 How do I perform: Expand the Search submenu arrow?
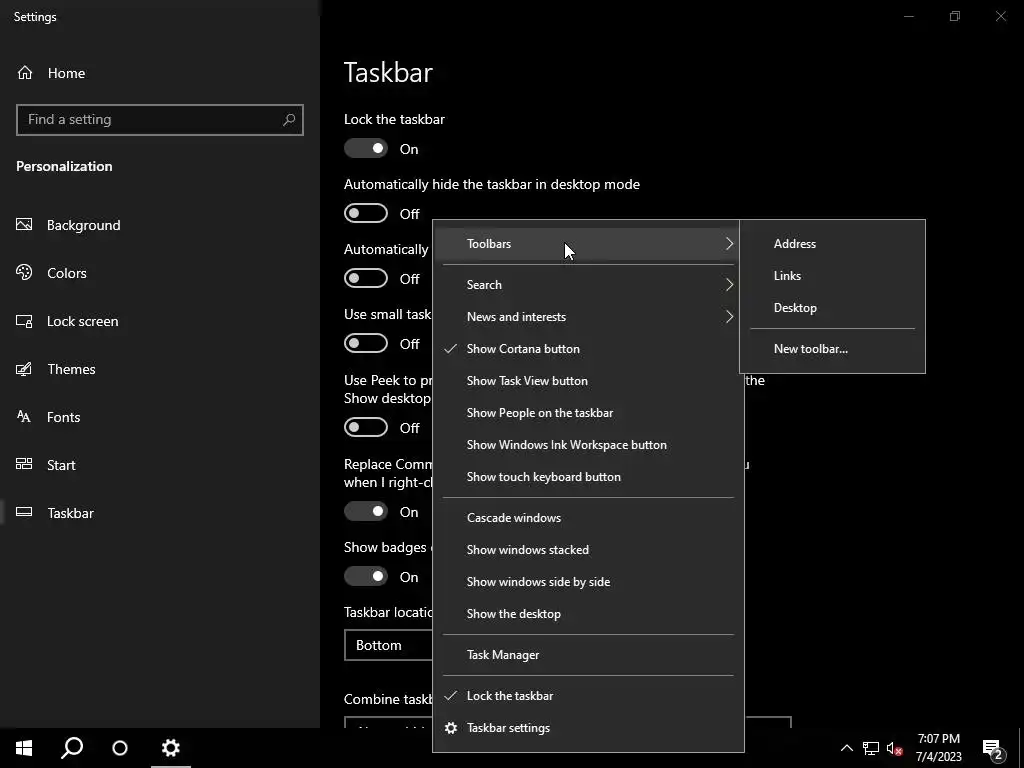tap(729, 285)
